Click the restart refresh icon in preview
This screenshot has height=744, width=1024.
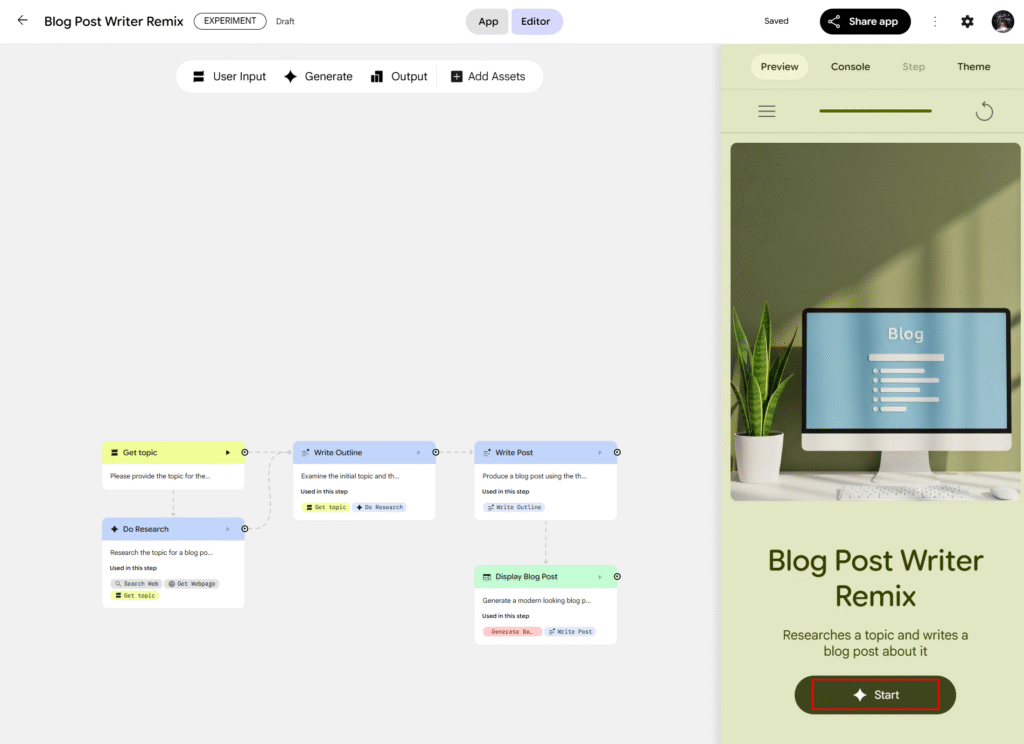(x=984, y=111)
